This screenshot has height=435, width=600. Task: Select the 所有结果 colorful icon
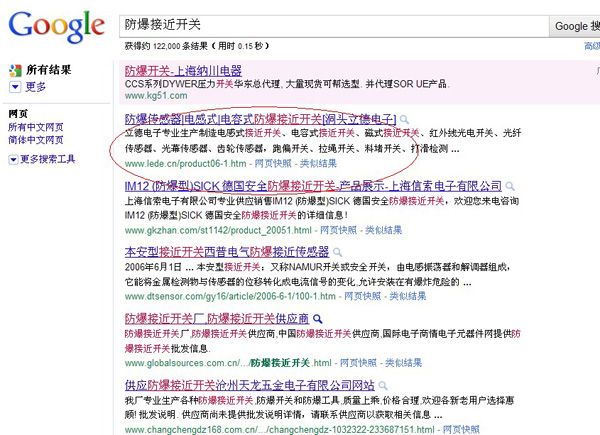point(15,70)
